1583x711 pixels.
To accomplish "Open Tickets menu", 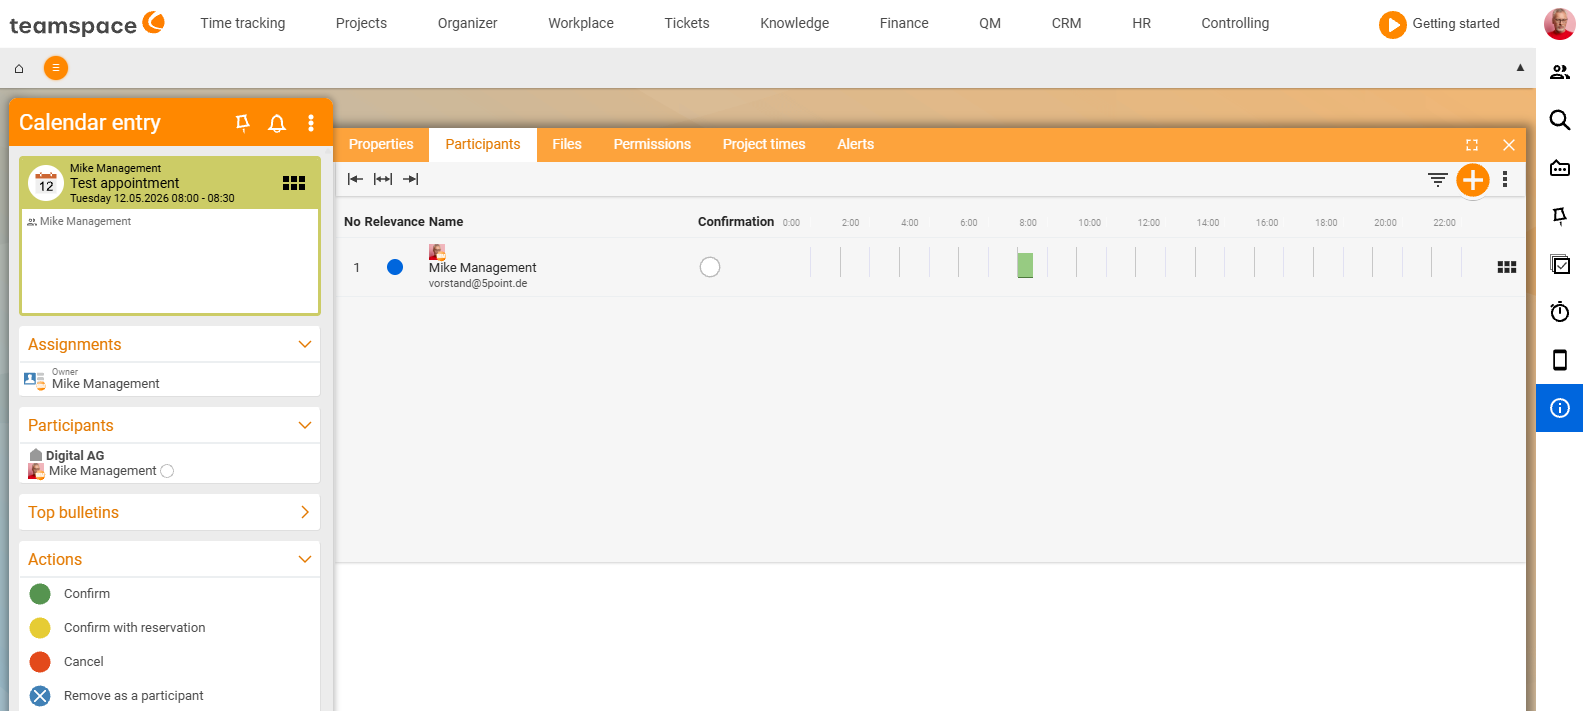I will pos(687,23).
